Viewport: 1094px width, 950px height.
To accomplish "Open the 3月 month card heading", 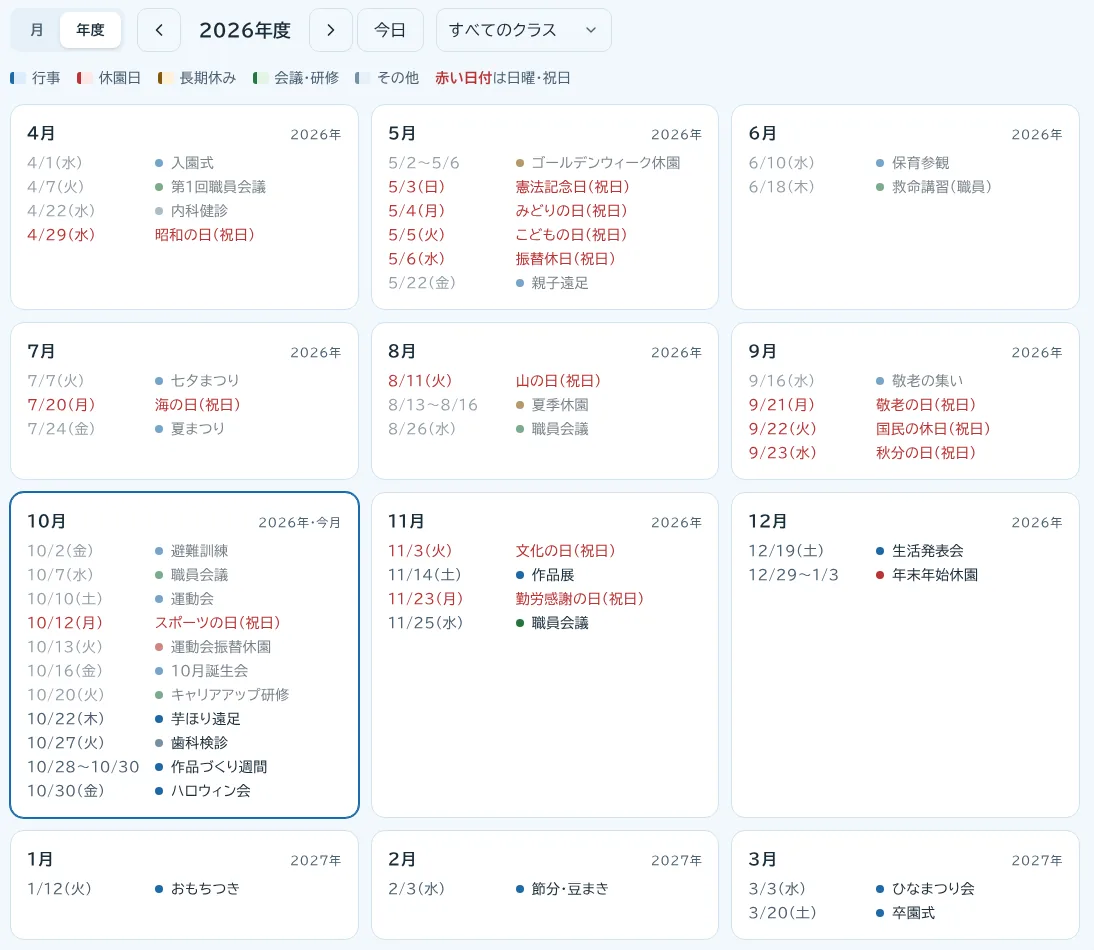I will (763, 859).
